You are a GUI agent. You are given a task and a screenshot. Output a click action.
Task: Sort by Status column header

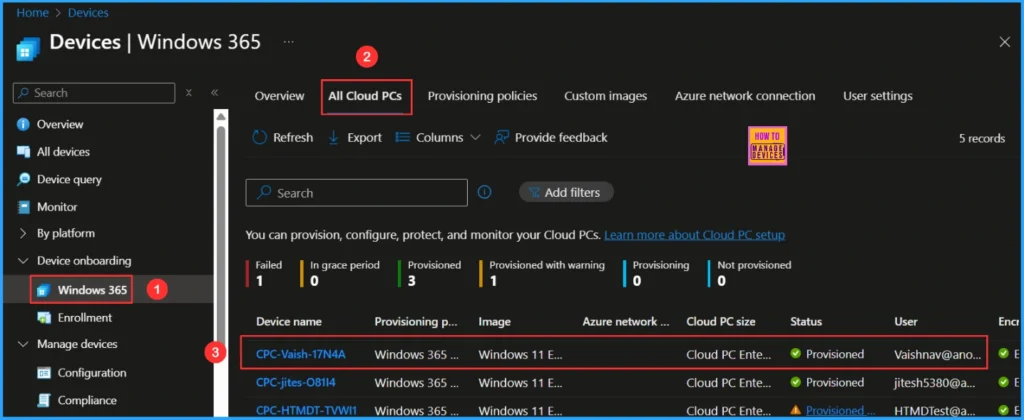(806, 321)
